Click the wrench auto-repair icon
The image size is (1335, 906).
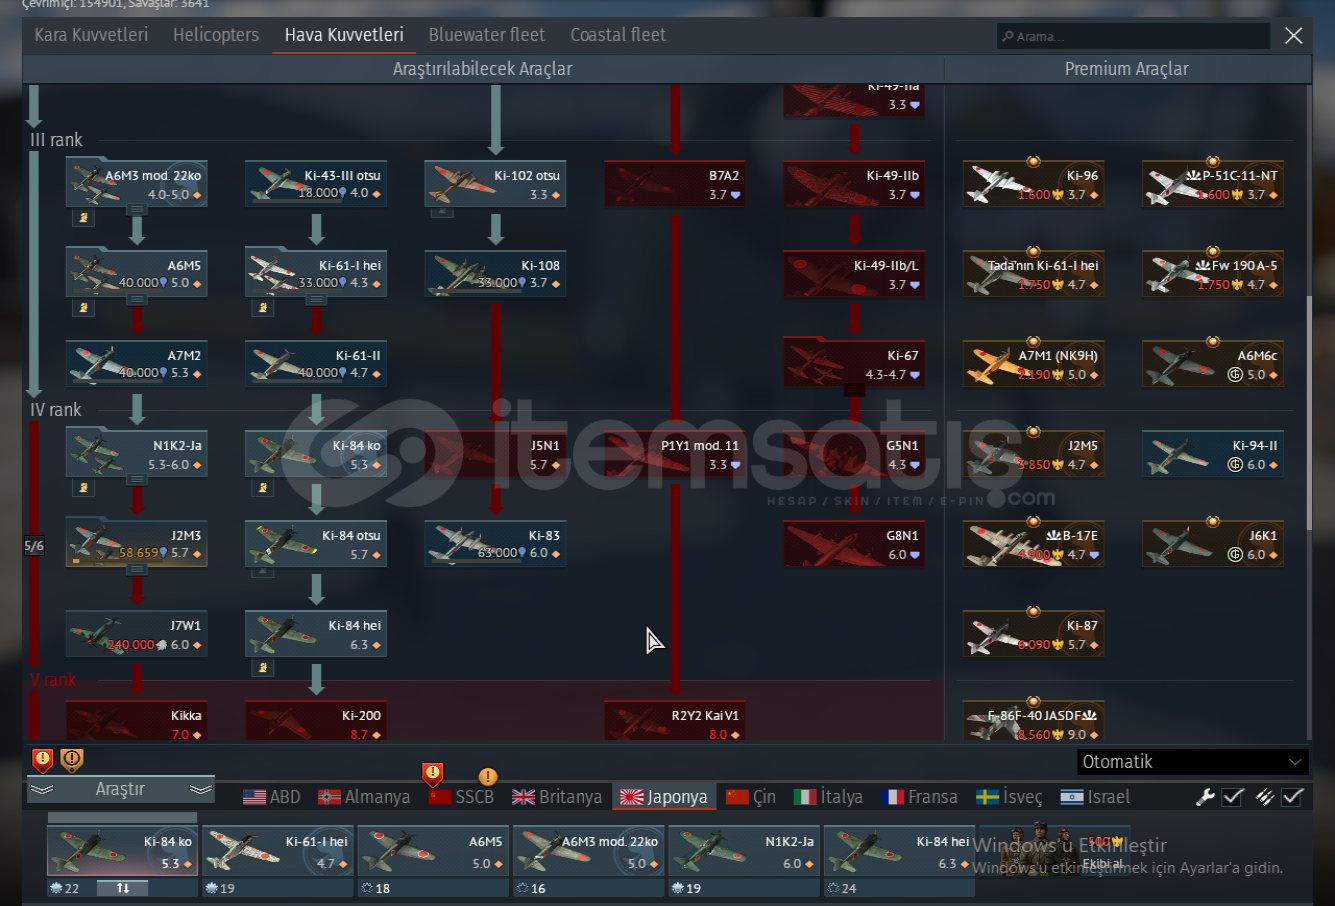click(x=1205, y=797)
